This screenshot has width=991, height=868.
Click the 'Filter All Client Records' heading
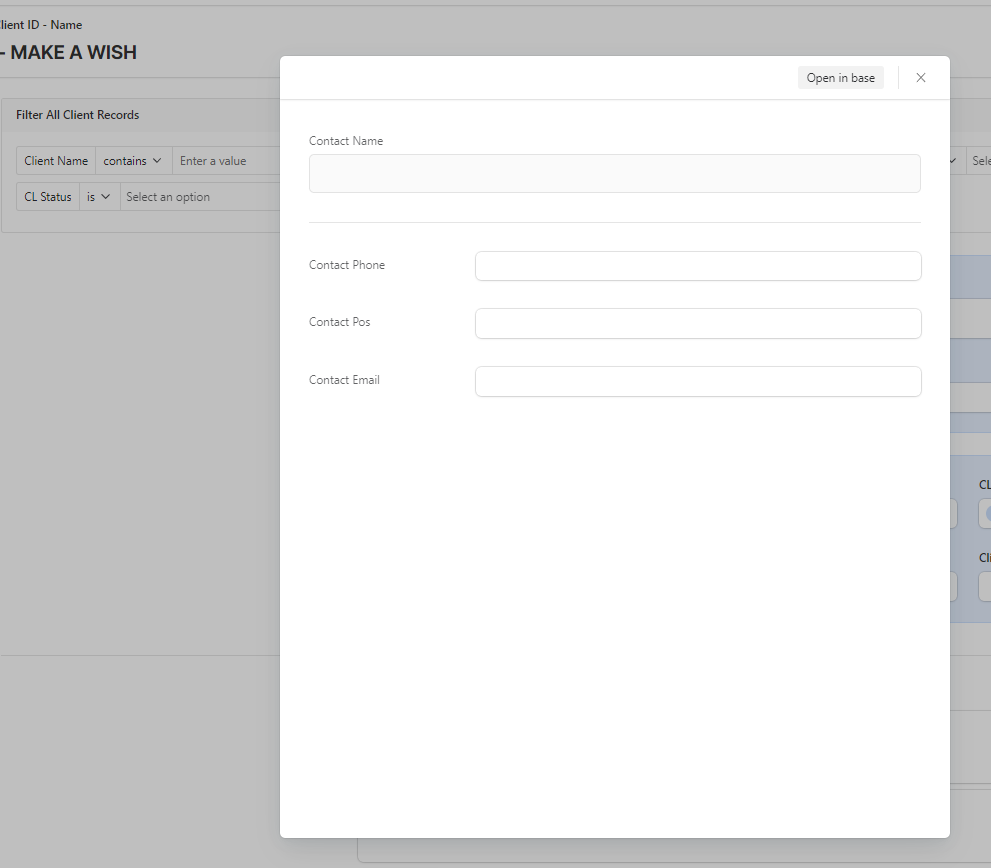[x=77, y=114]
